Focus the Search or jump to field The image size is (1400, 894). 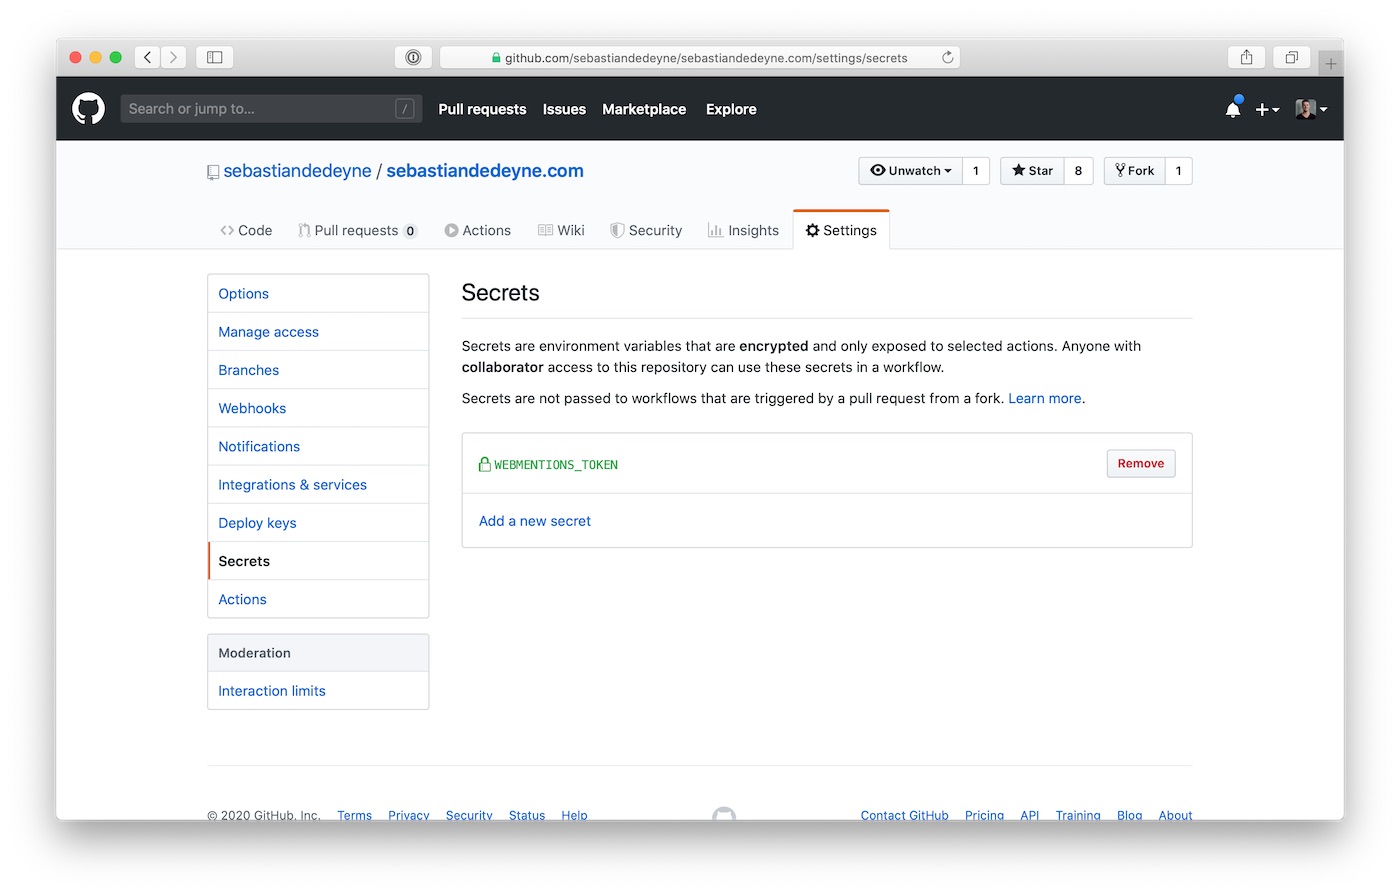[x=271, y=109]
